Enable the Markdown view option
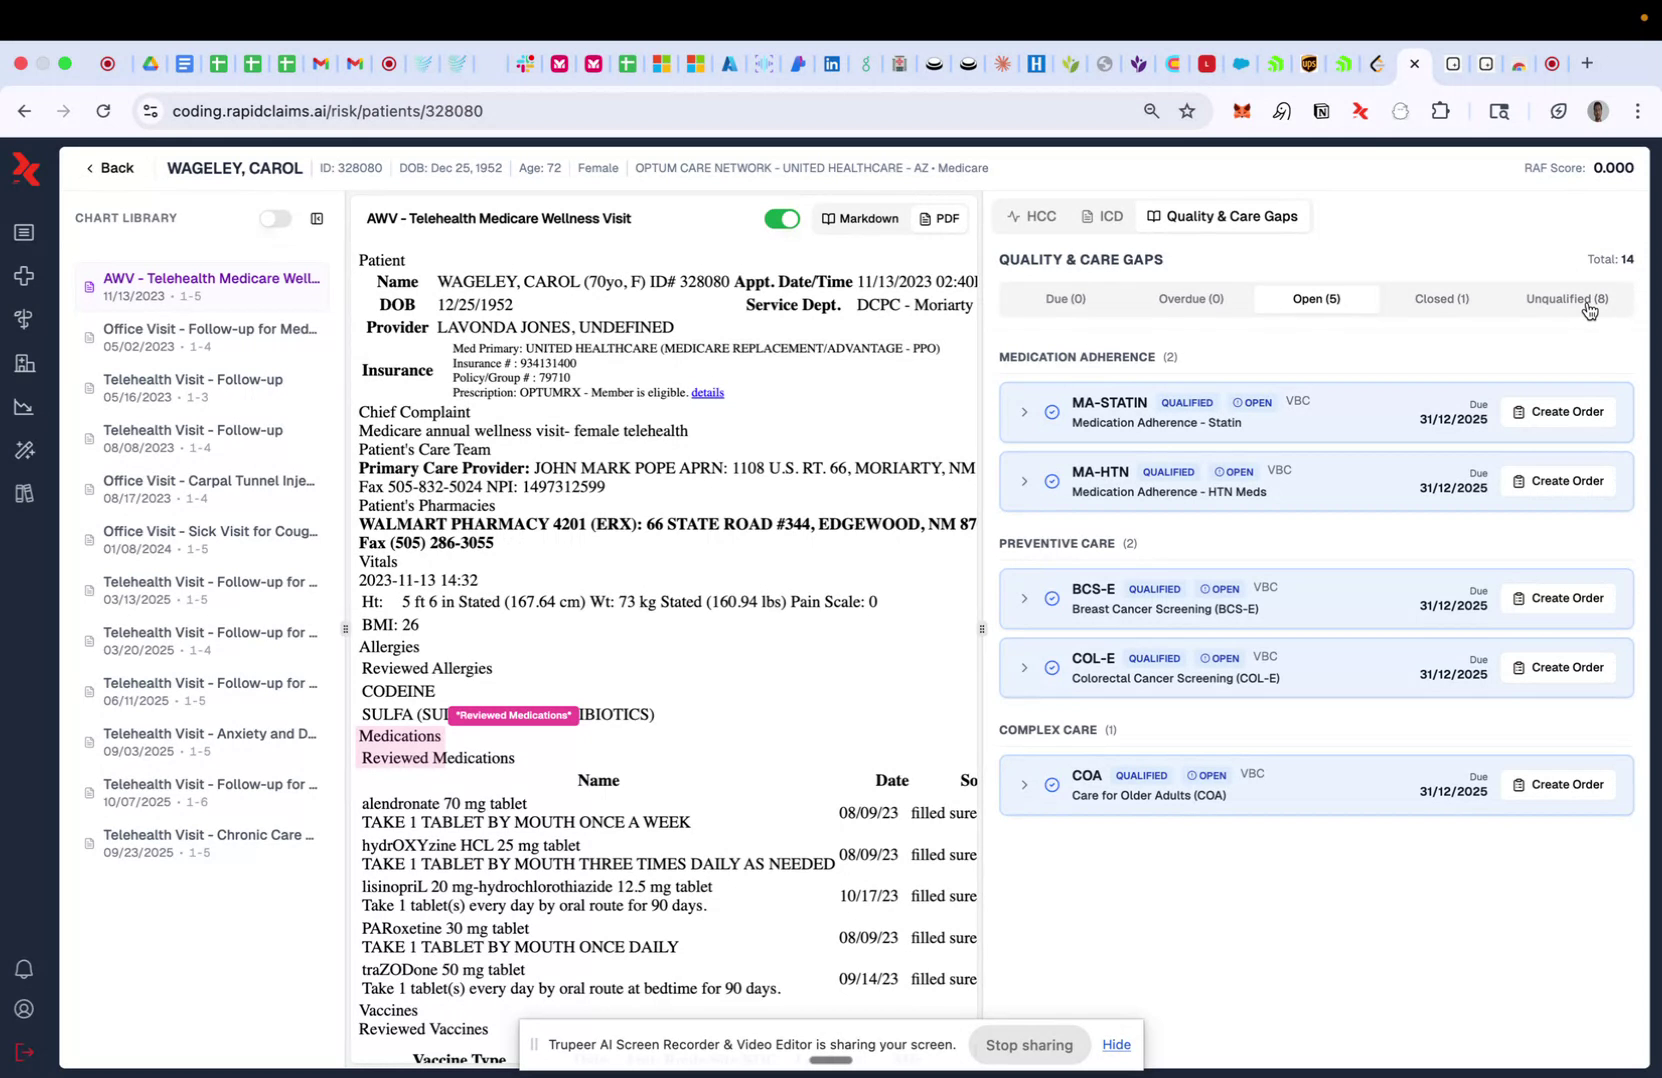This screenshot has width=1662, height=1078. click(859, 218)
